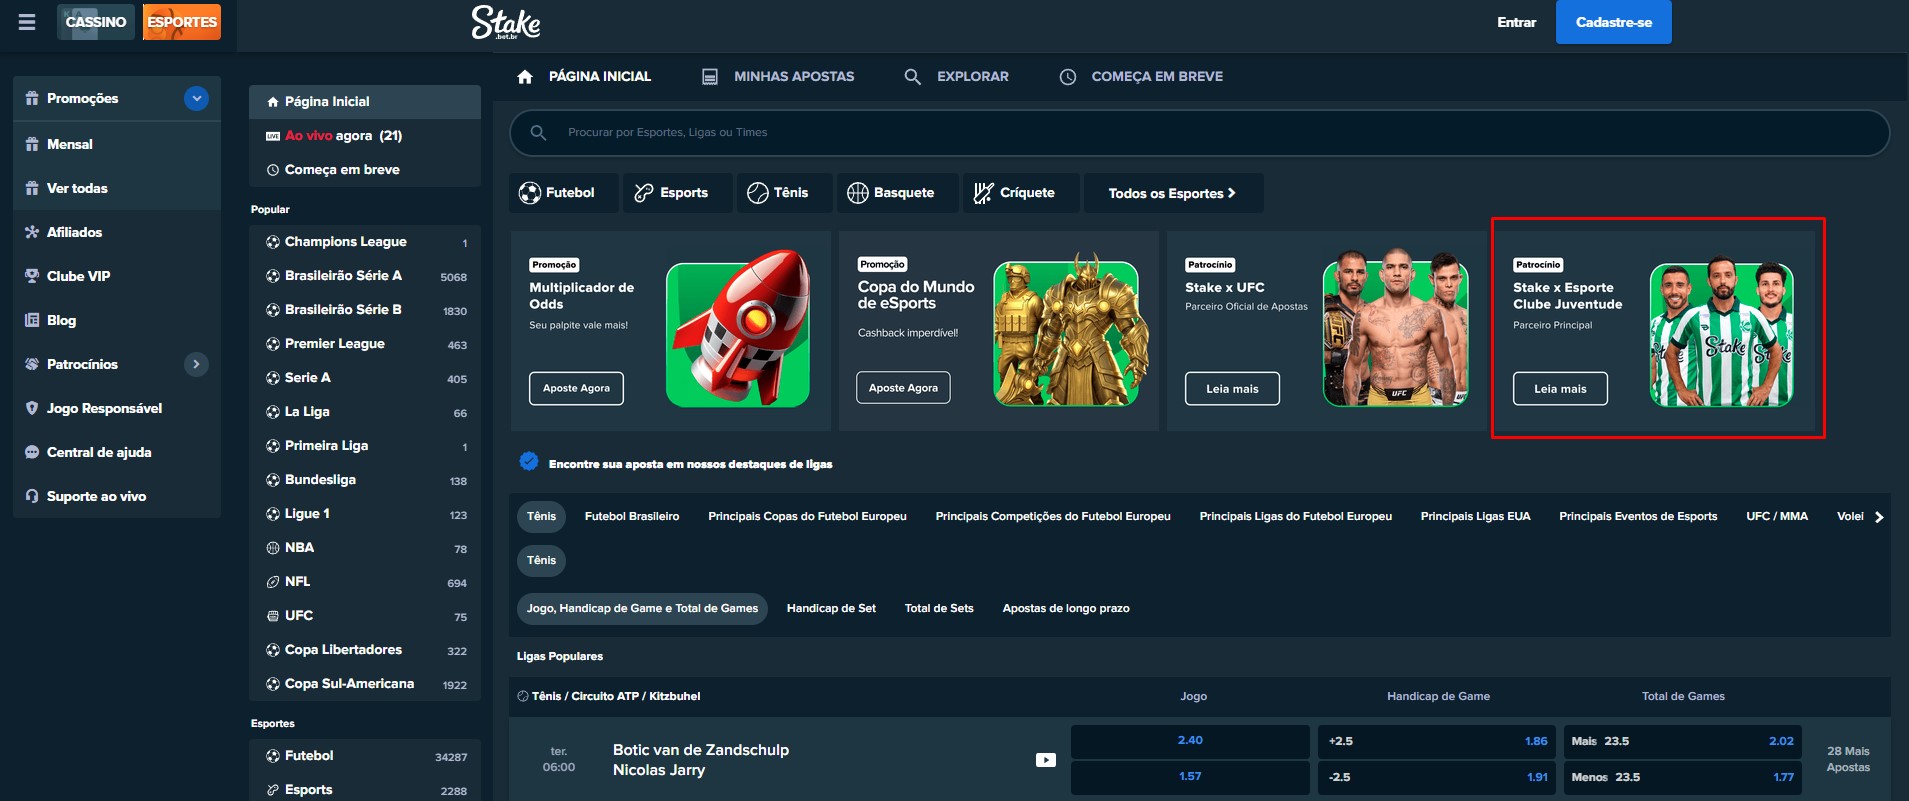The width and height of the screenshot is (1909, 801).
Task: Click Aposte Agora on Copa do Mundo eSports
Action: click(x=903, y=388)
